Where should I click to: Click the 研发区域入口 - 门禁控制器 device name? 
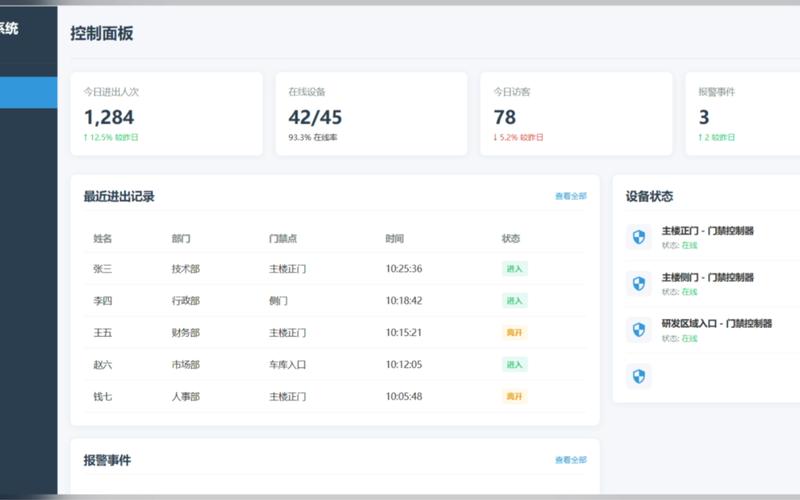pyautogui.click(x=717, y=323)
